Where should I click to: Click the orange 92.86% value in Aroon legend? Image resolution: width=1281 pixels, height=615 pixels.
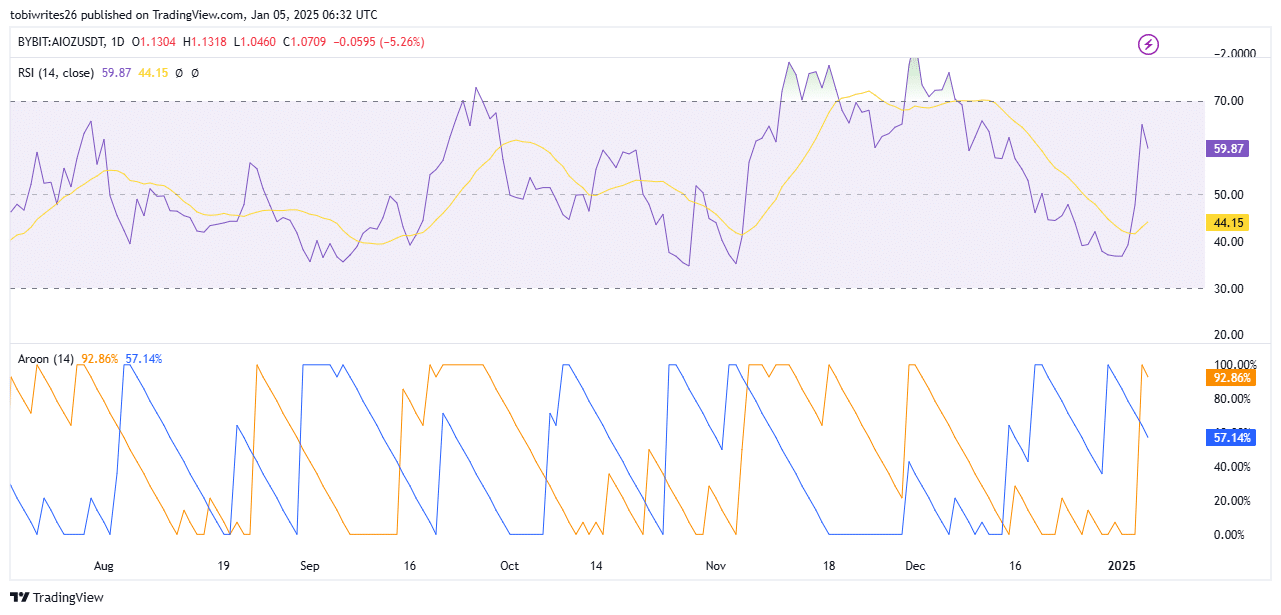pos(100,359)
